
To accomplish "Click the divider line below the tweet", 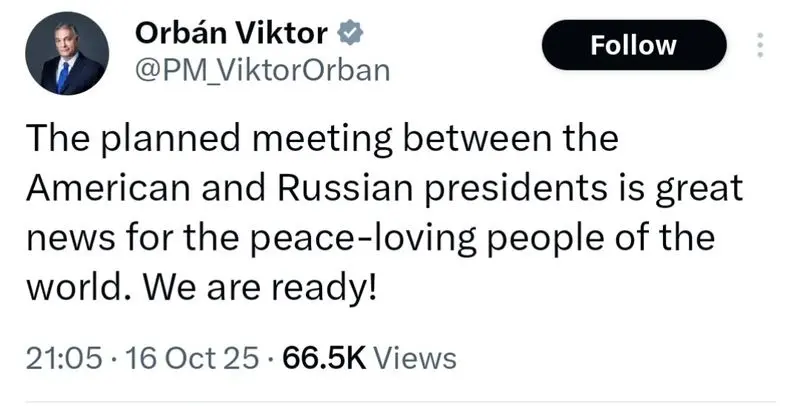I will pyautogui.click(x=400, y=402).
